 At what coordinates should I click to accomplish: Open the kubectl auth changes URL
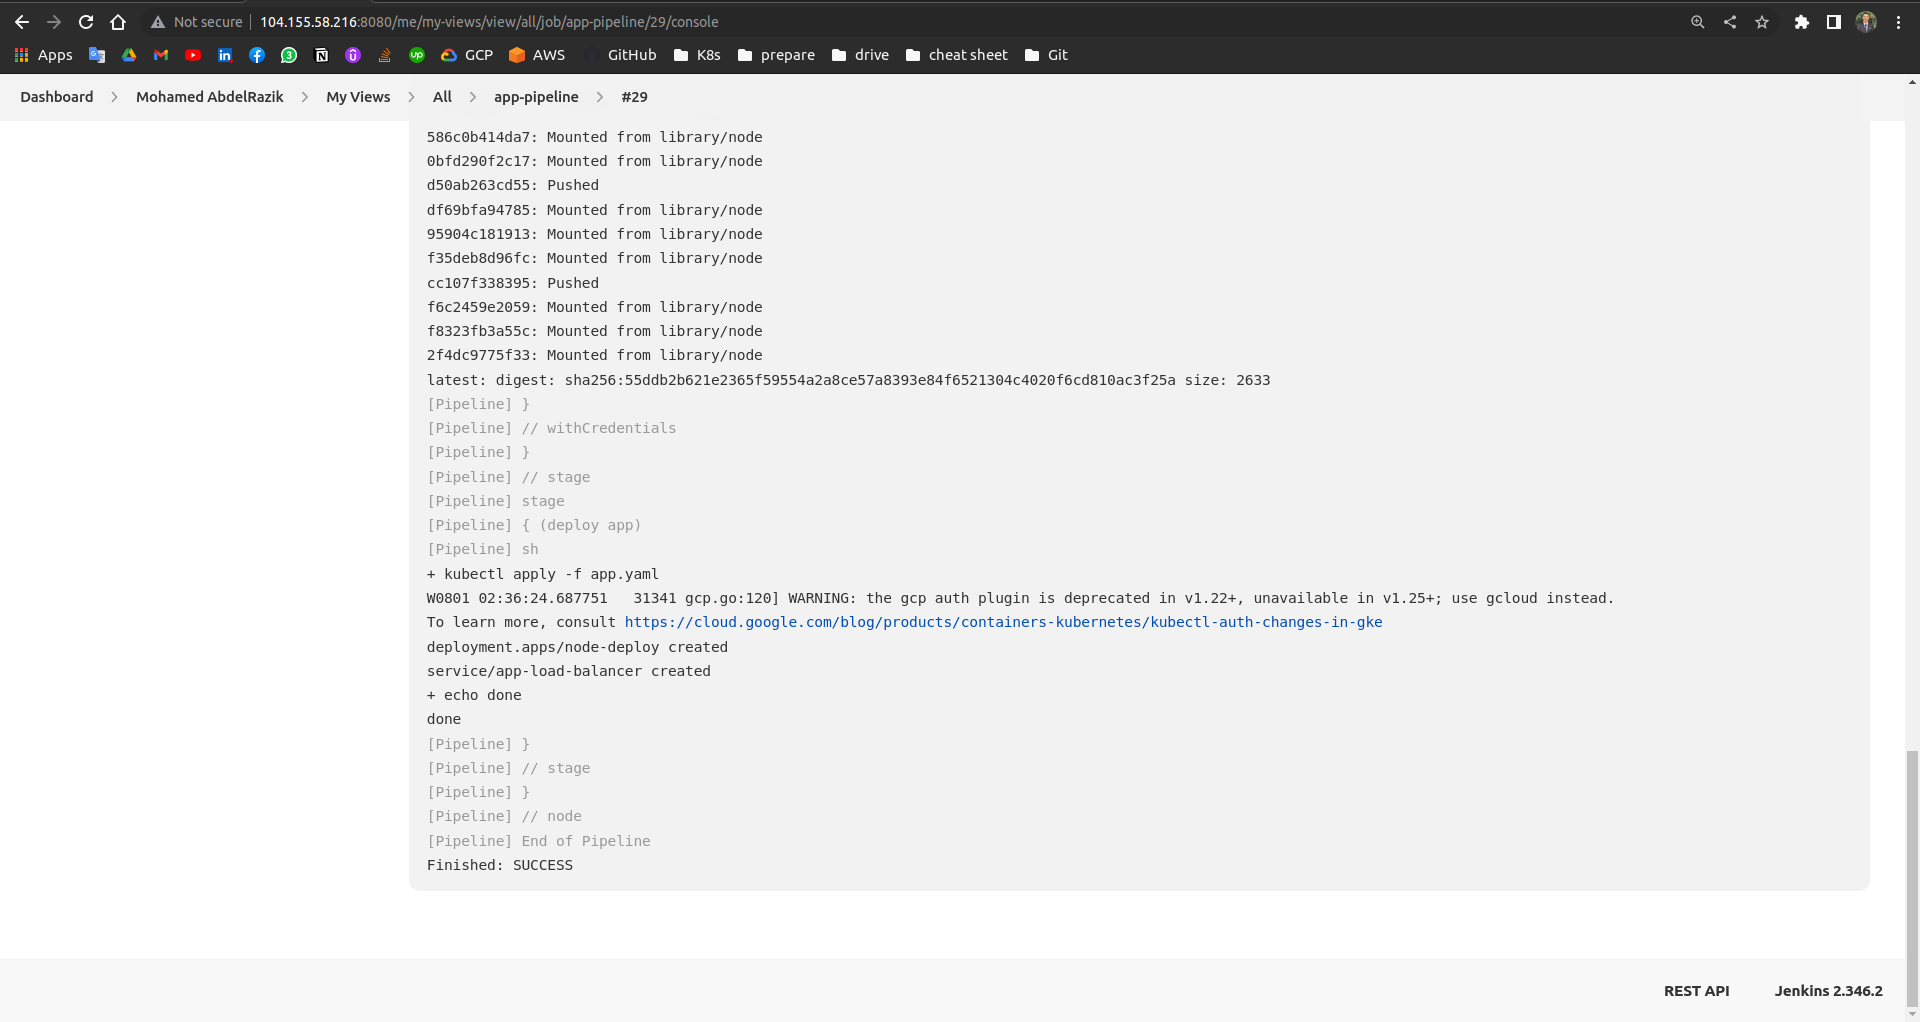pyautogui.click(x=1003, y=622)
